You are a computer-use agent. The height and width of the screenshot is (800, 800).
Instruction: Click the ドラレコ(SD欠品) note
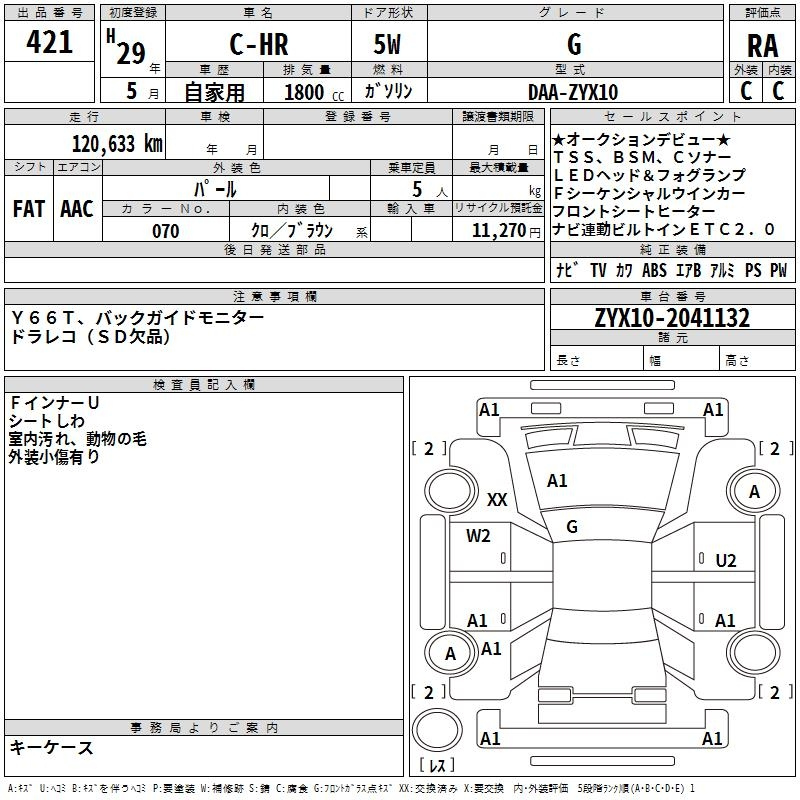[90, 336]
